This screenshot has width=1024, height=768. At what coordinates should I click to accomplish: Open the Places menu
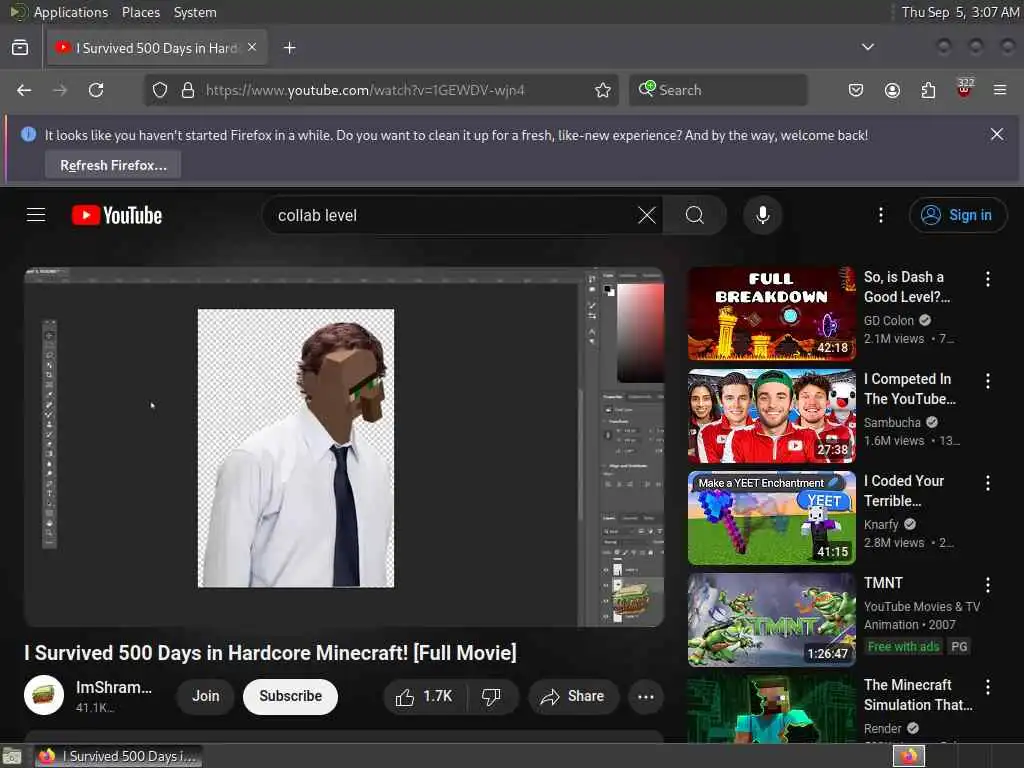(x=140, y=12)
